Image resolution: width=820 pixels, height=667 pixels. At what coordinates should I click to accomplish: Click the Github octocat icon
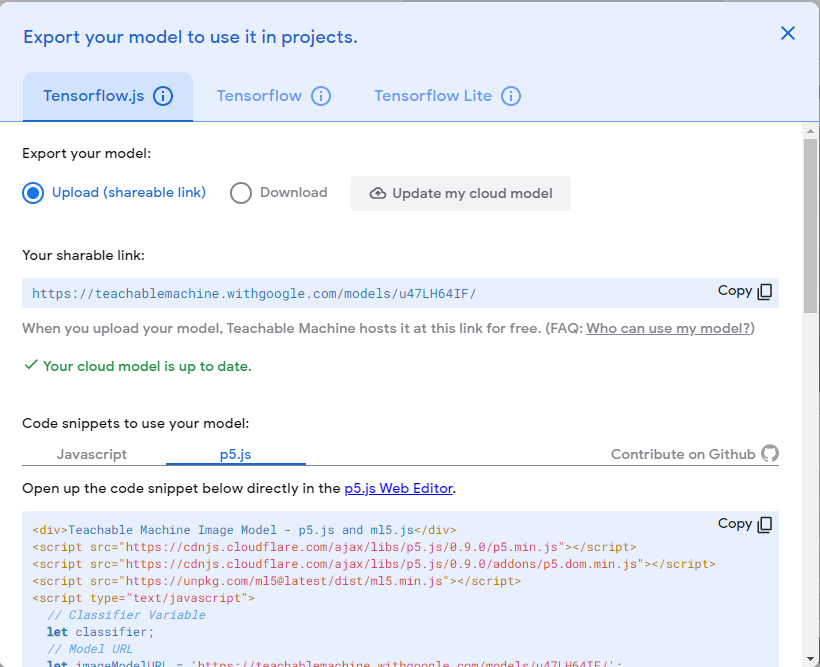click(x=770, y=454)
